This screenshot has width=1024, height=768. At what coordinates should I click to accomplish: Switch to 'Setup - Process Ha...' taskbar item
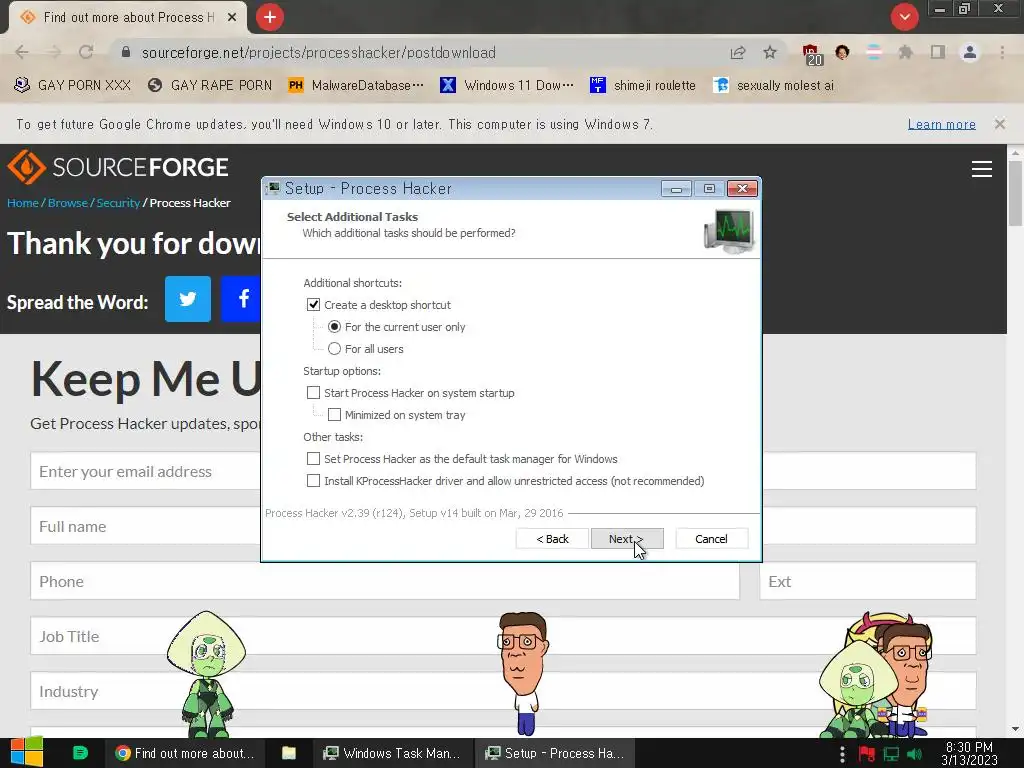tap(554, 753)
